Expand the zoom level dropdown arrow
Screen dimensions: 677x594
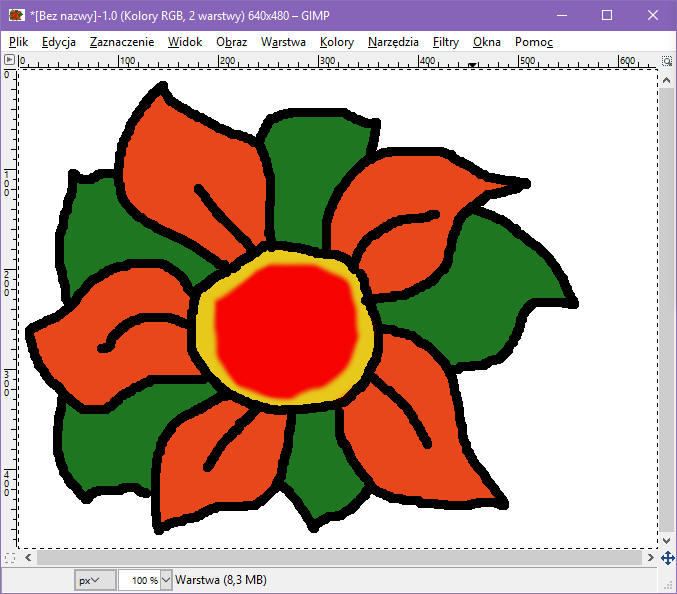click(166, 580)
